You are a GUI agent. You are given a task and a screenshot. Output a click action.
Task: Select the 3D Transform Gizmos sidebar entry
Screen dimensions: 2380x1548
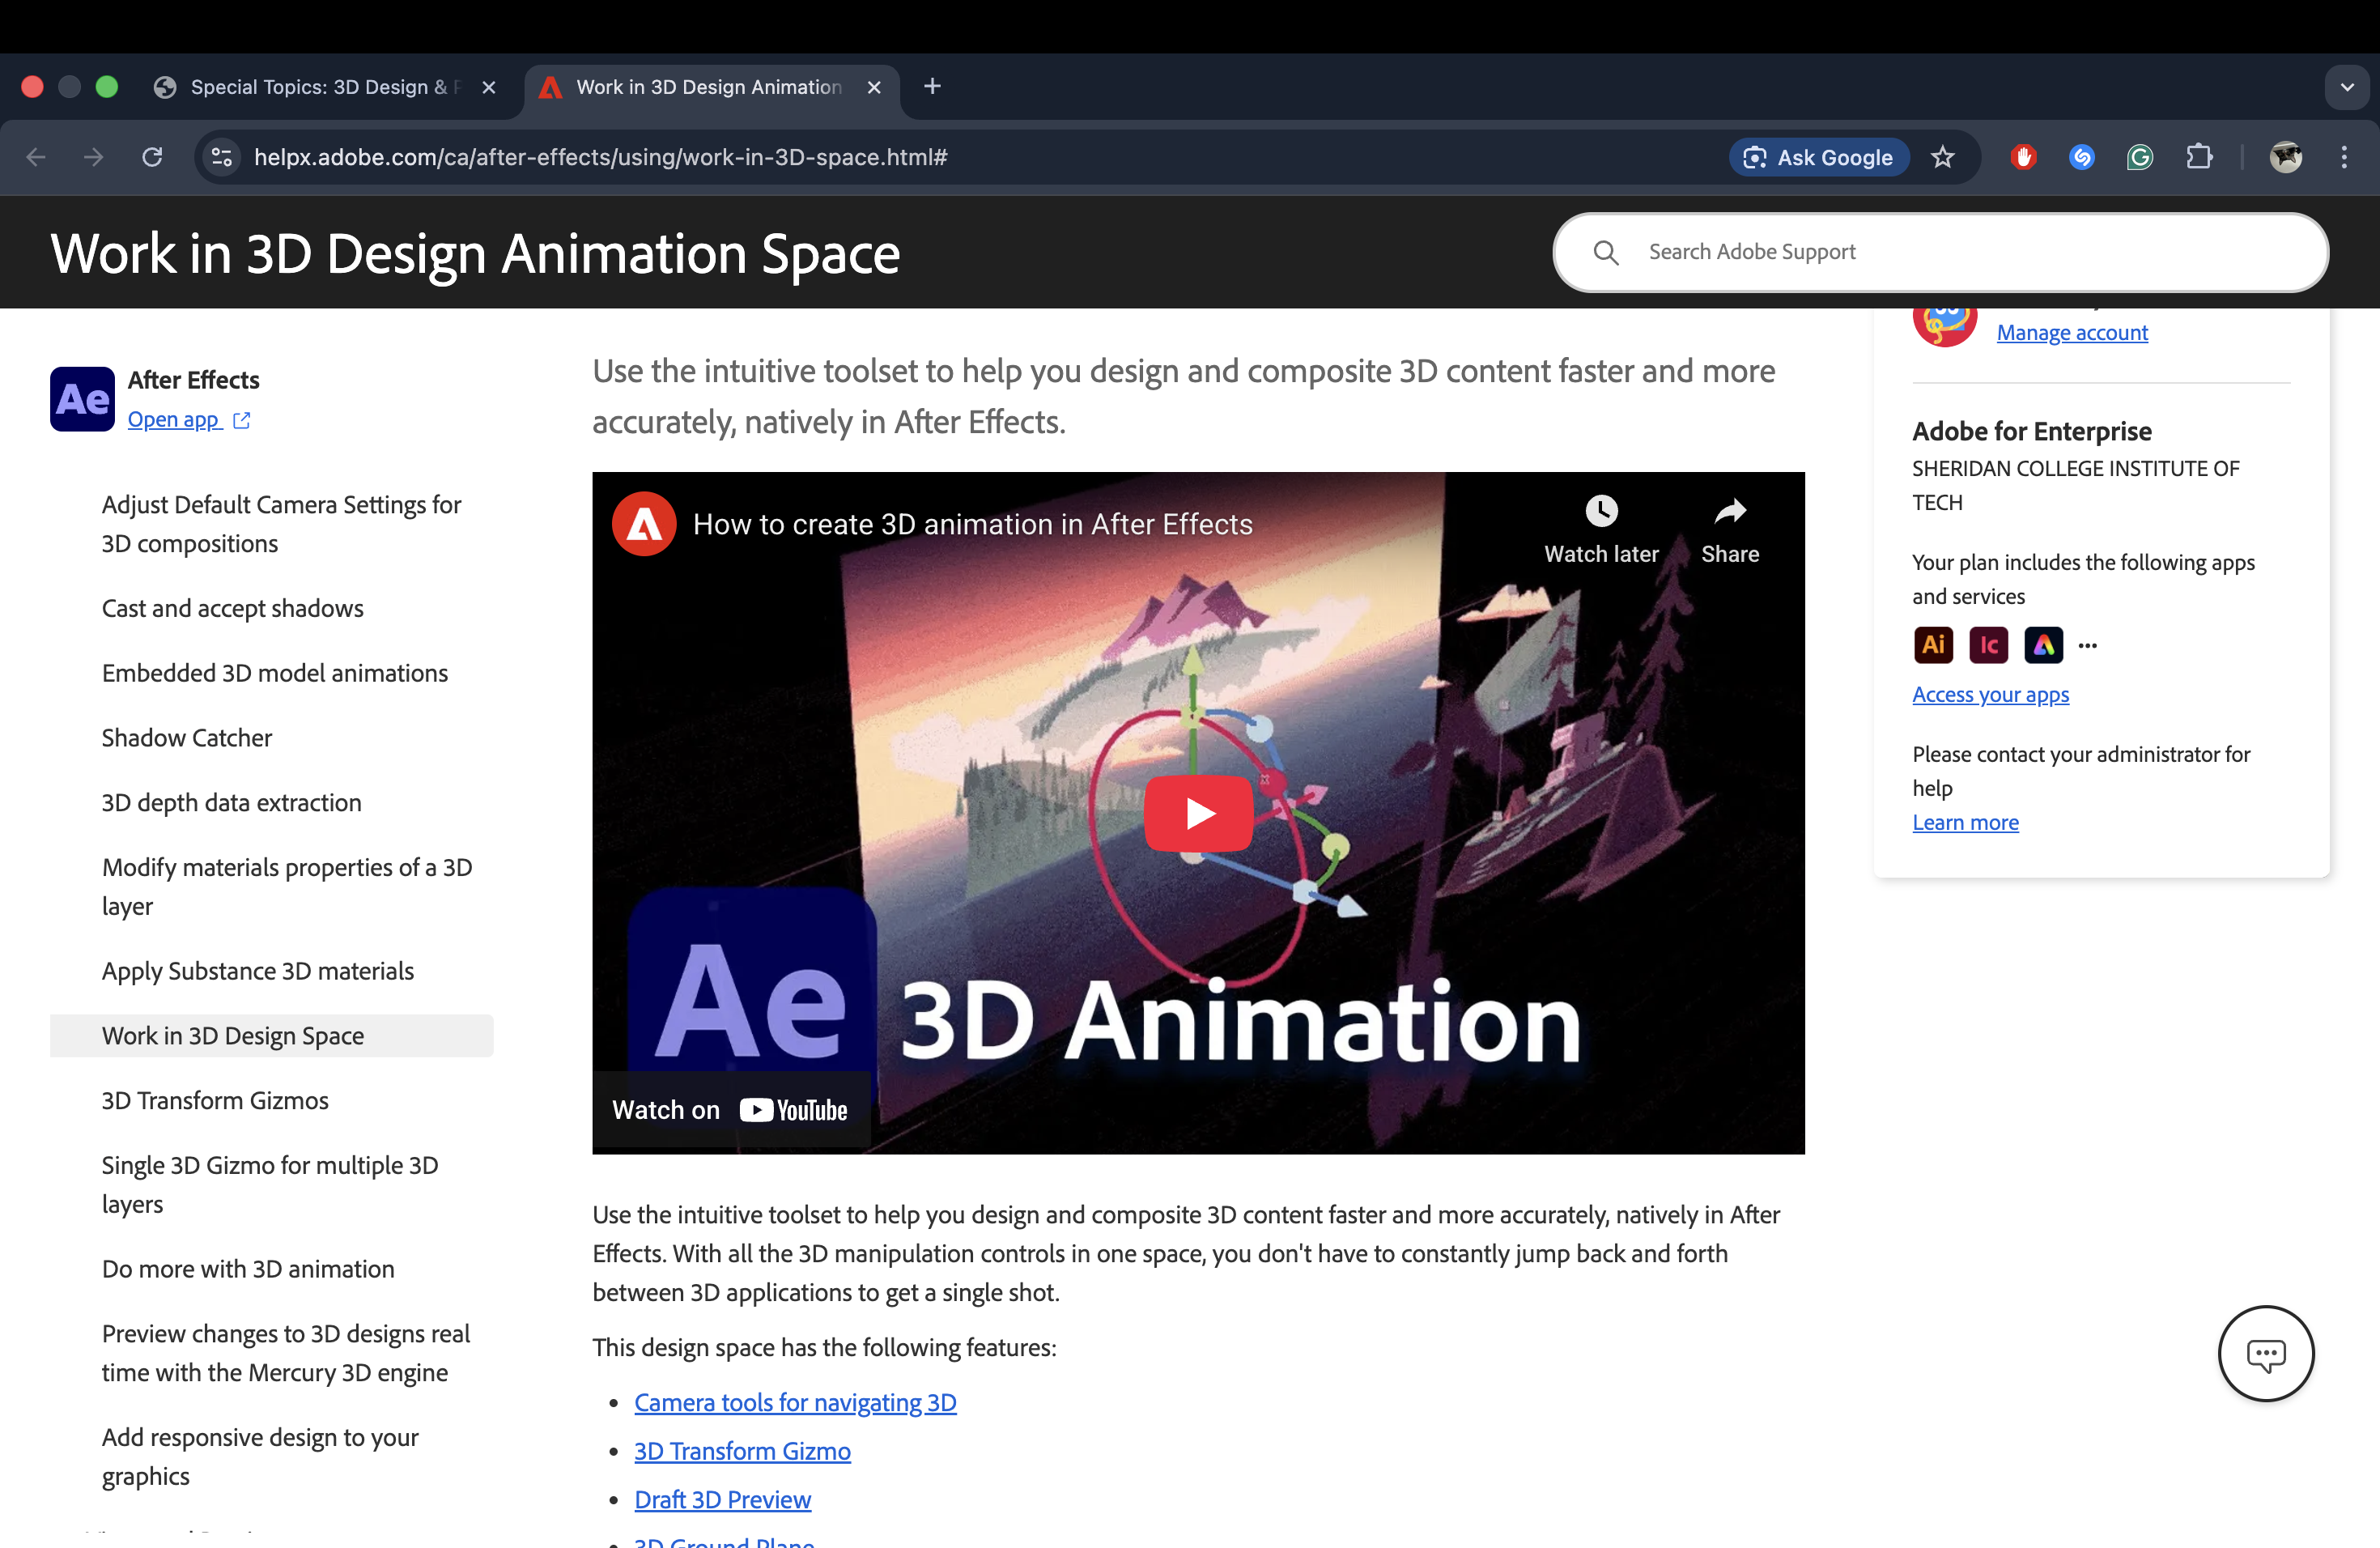(x=214, y=1100)
